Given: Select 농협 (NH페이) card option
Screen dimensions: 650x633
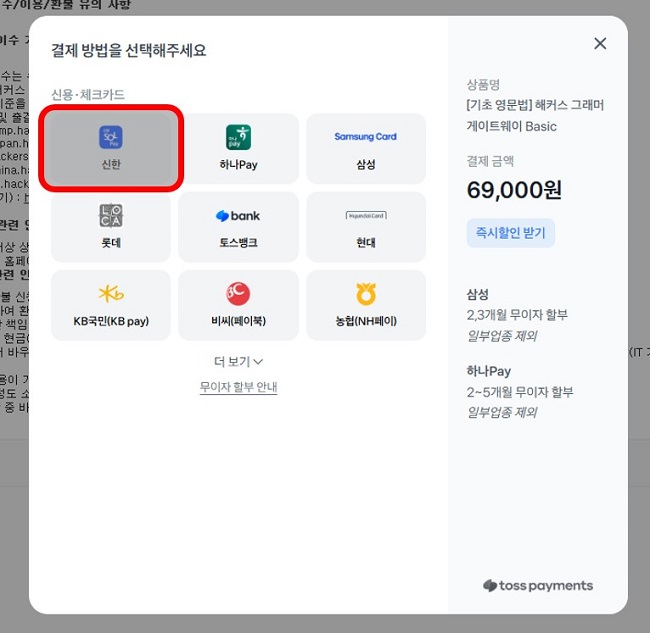Looking at the screenshot, I should [x=365, y=305].
